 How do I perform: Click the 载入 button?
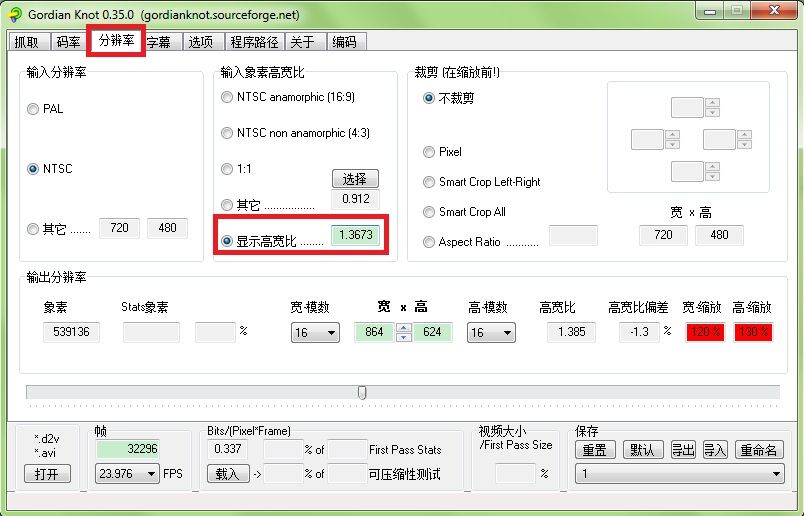click(228, 474)
